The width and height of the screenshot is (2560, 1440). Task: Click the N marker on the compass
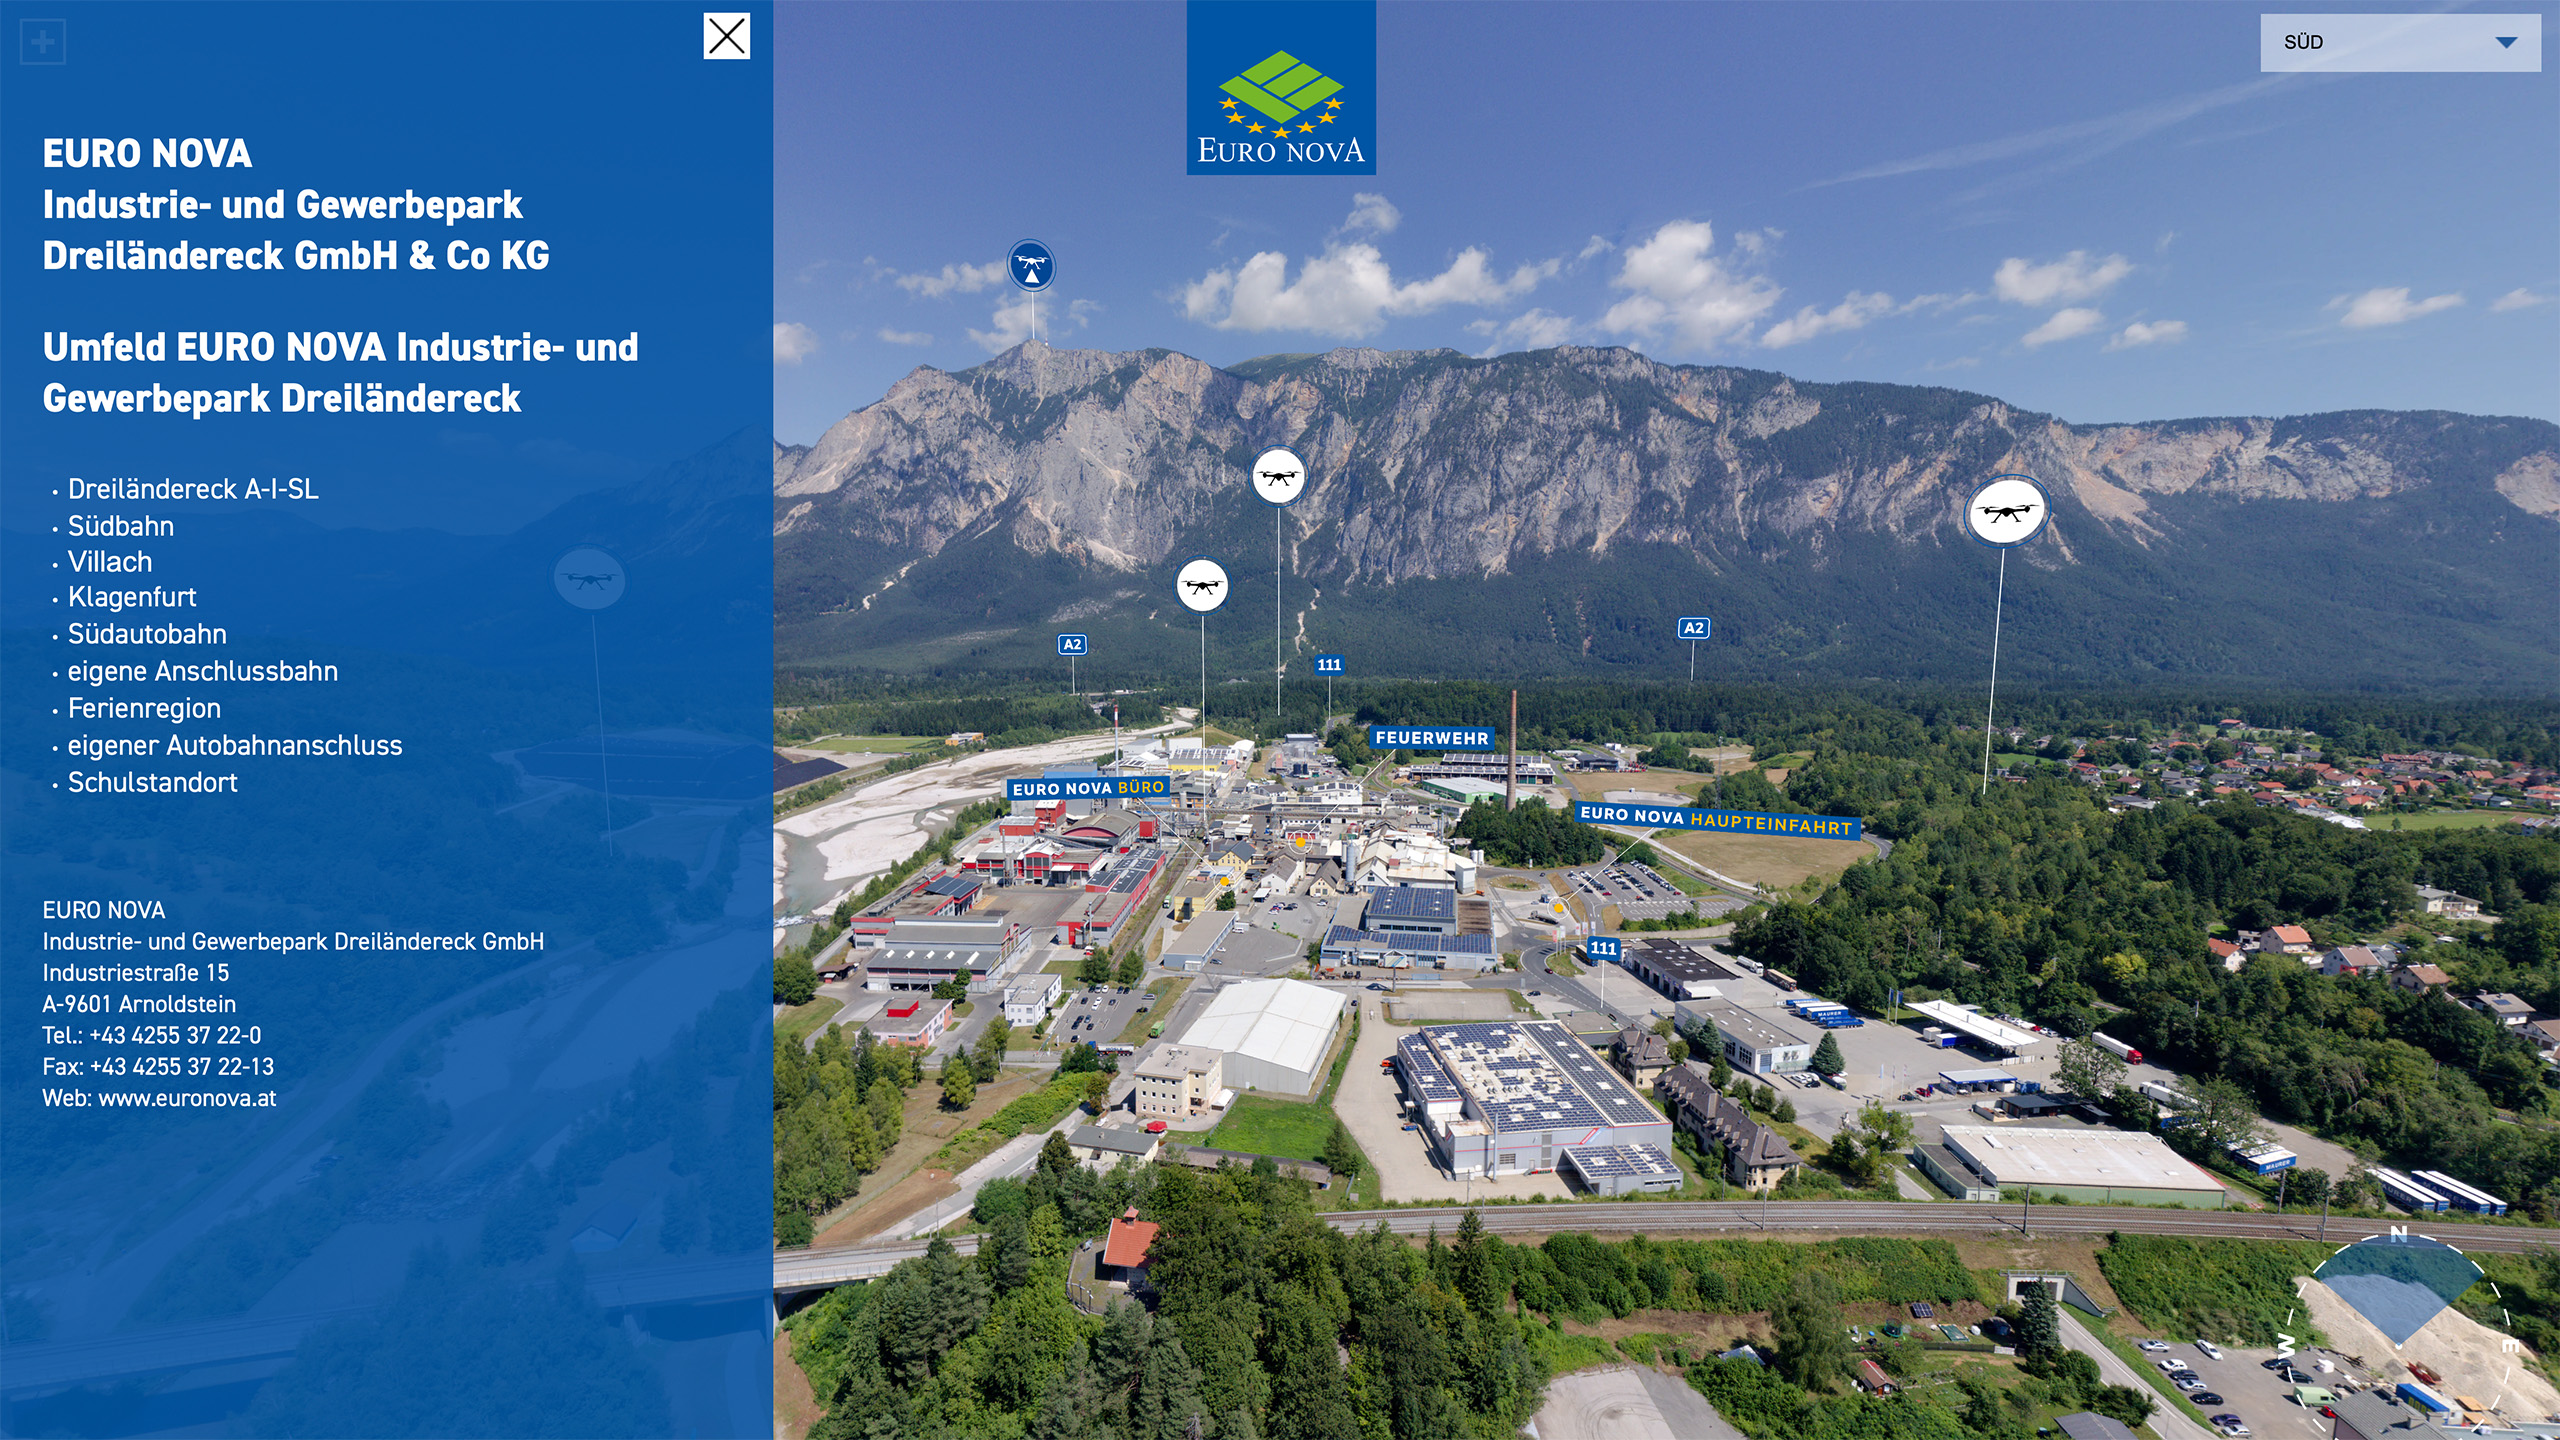[x=2398, y=1235]
